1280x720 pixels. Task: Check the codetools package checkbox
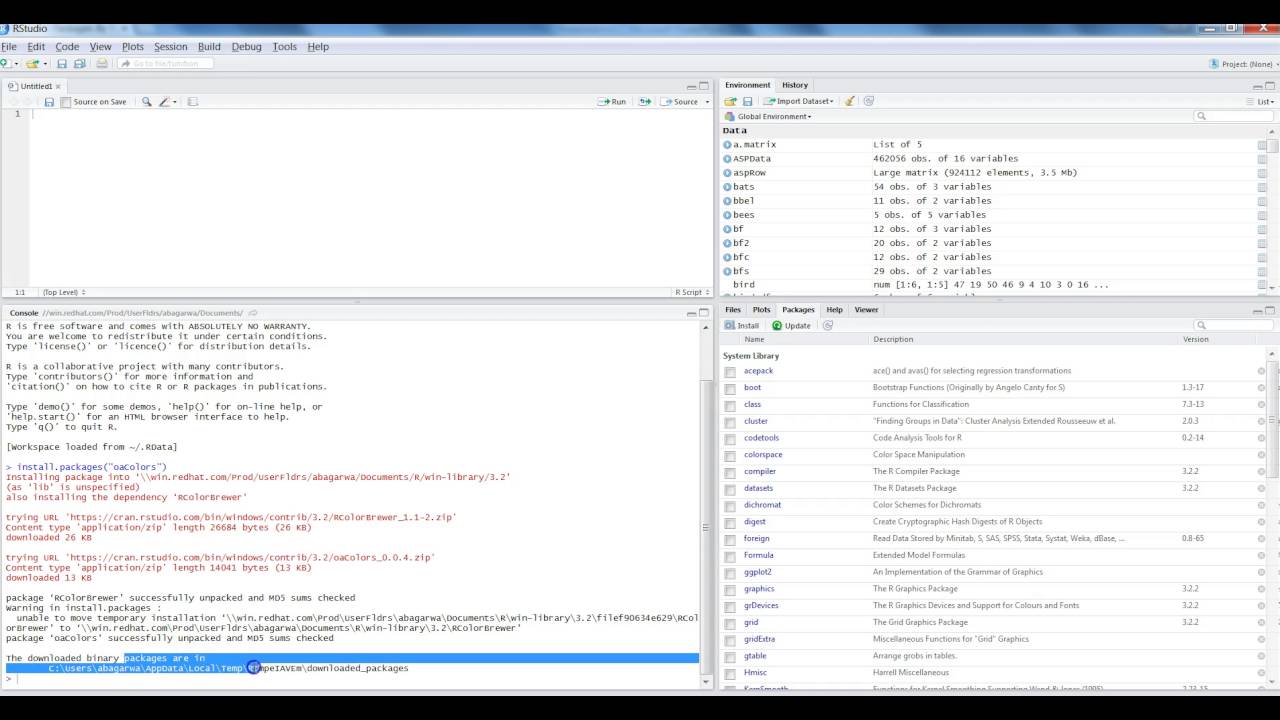point(730,439)
